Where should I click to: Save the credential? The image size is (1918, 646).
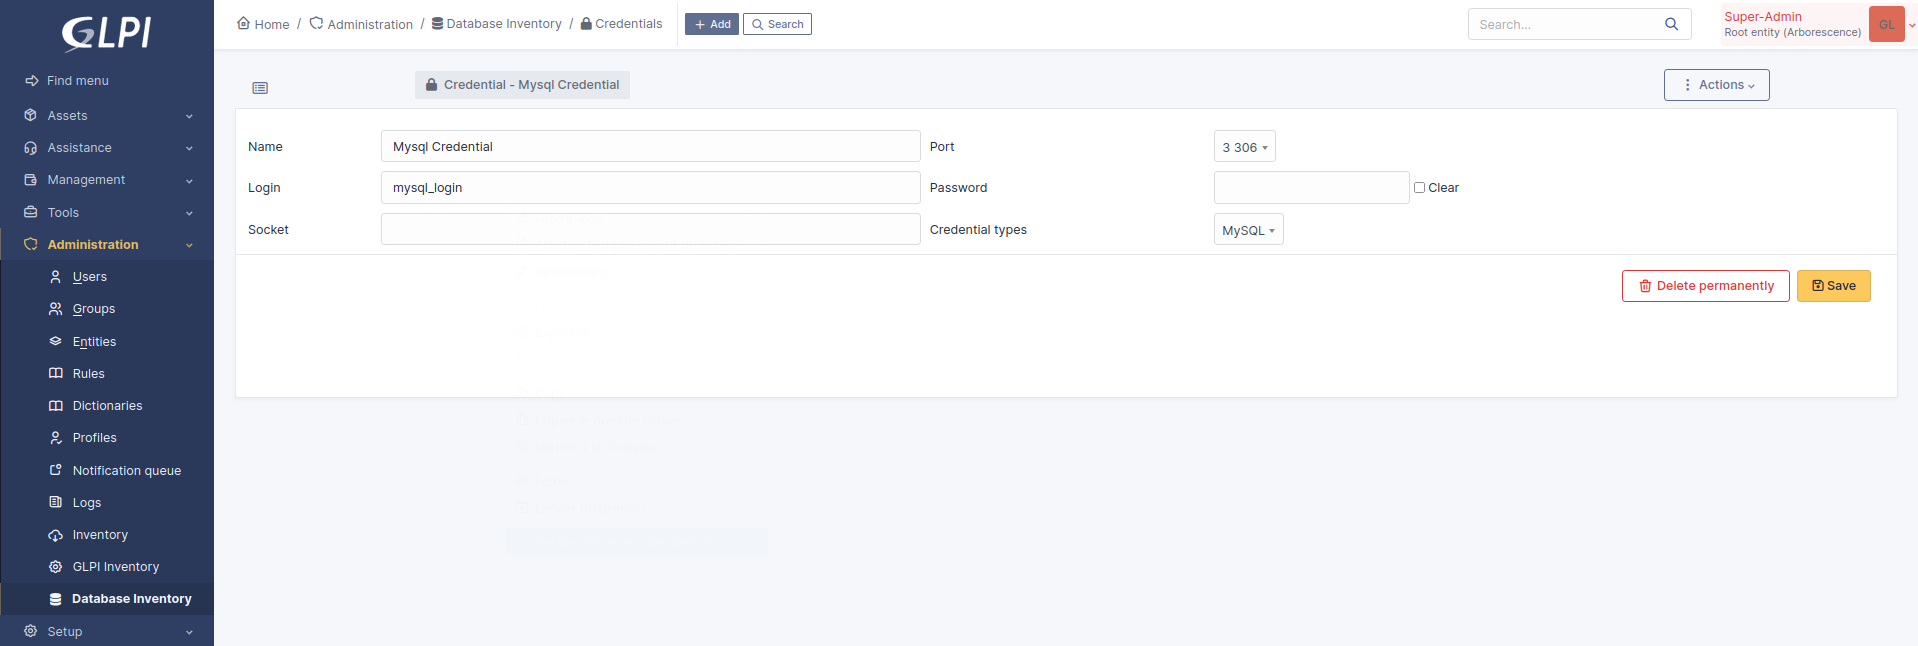tap(1834, 286)
